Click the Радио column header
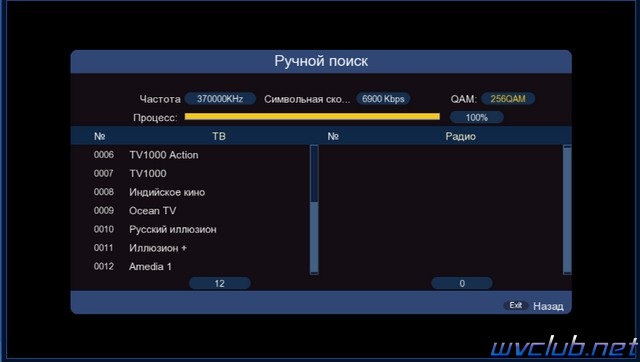 [x=460, y=136]
